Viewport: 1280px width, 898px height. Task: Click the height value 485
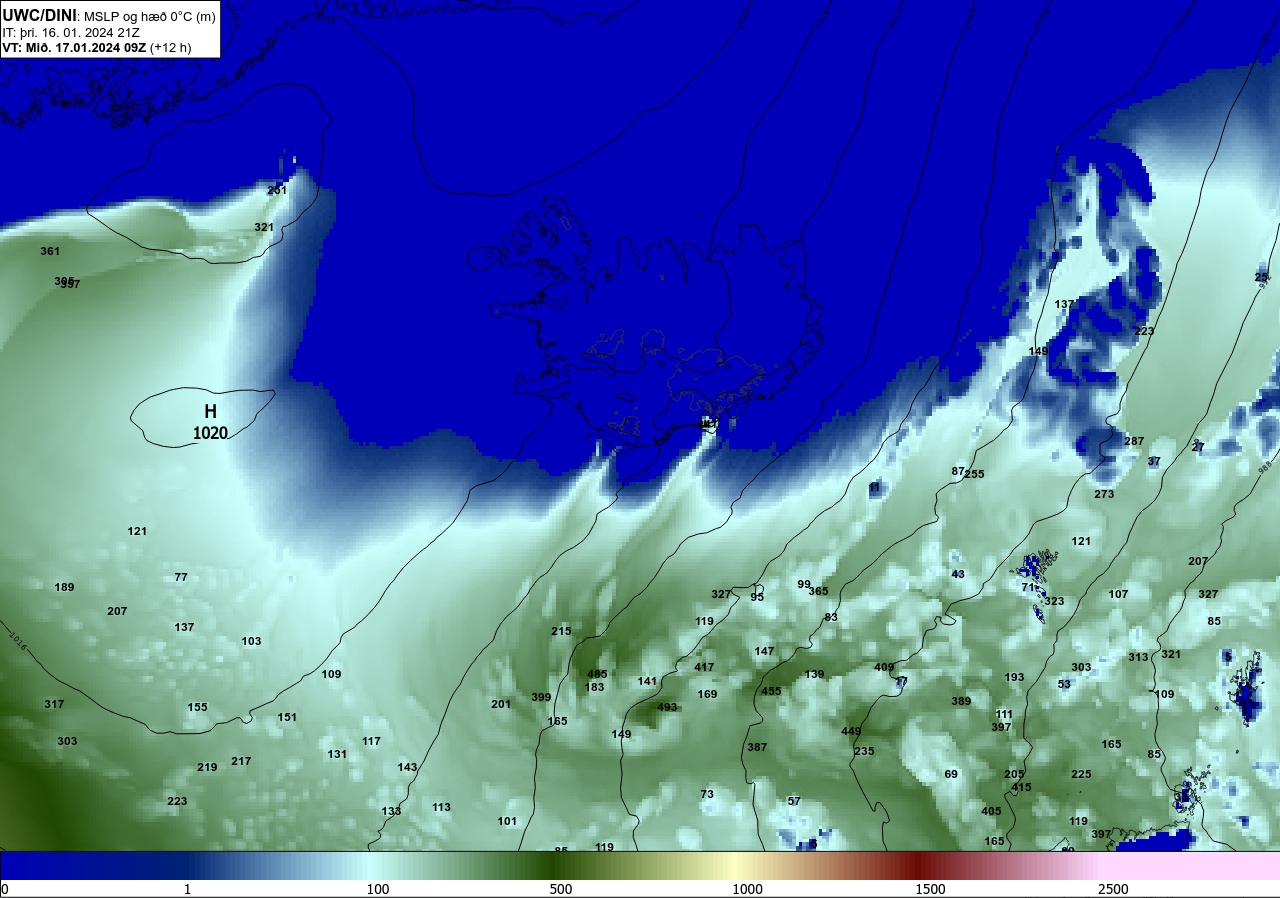click(x=597, y=674)
